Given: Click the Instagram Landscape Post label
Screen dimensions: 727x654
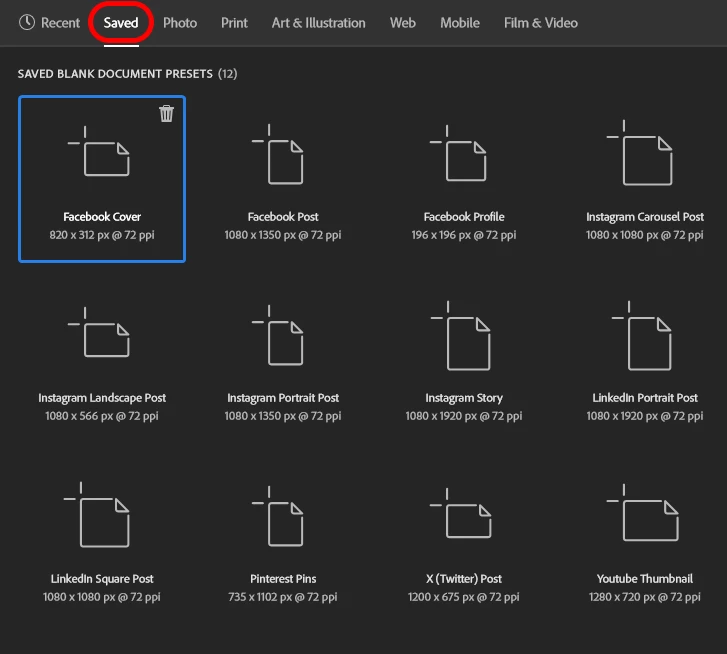Looking at the screenshot, I should (102, 398).
